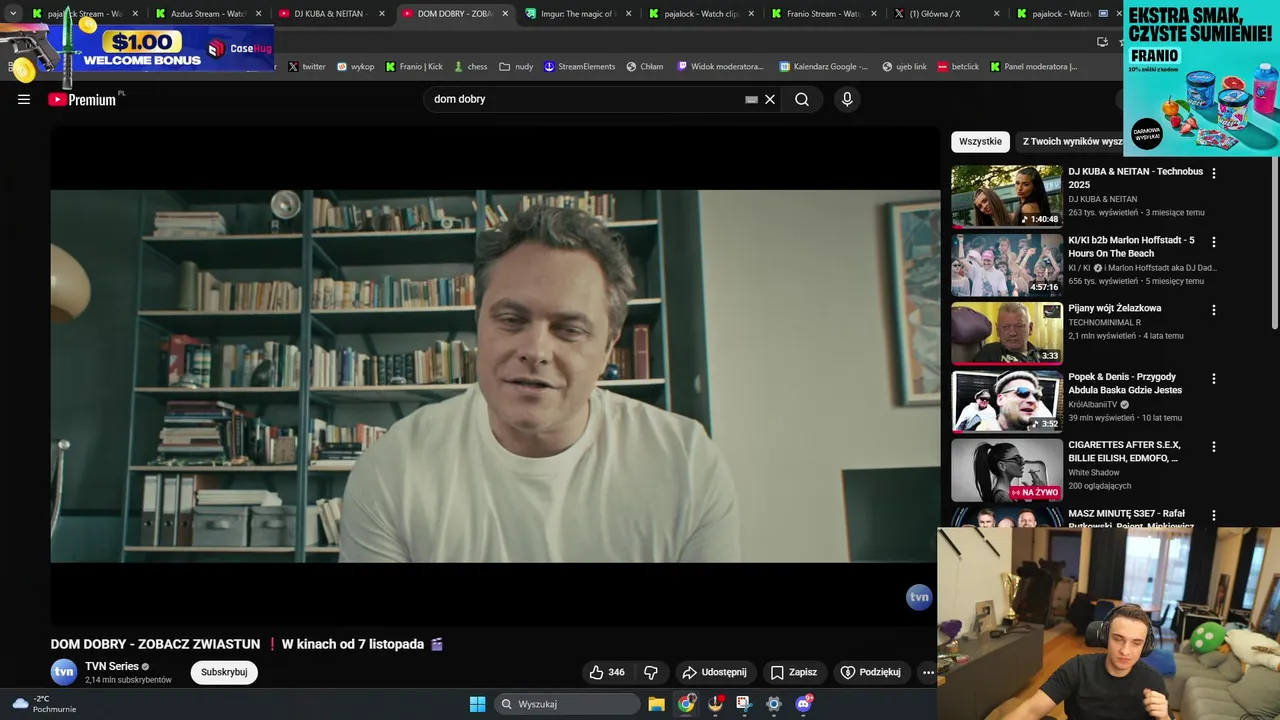Open nudy bookmarks folder

pyautogui.click(x=517, y=67)
